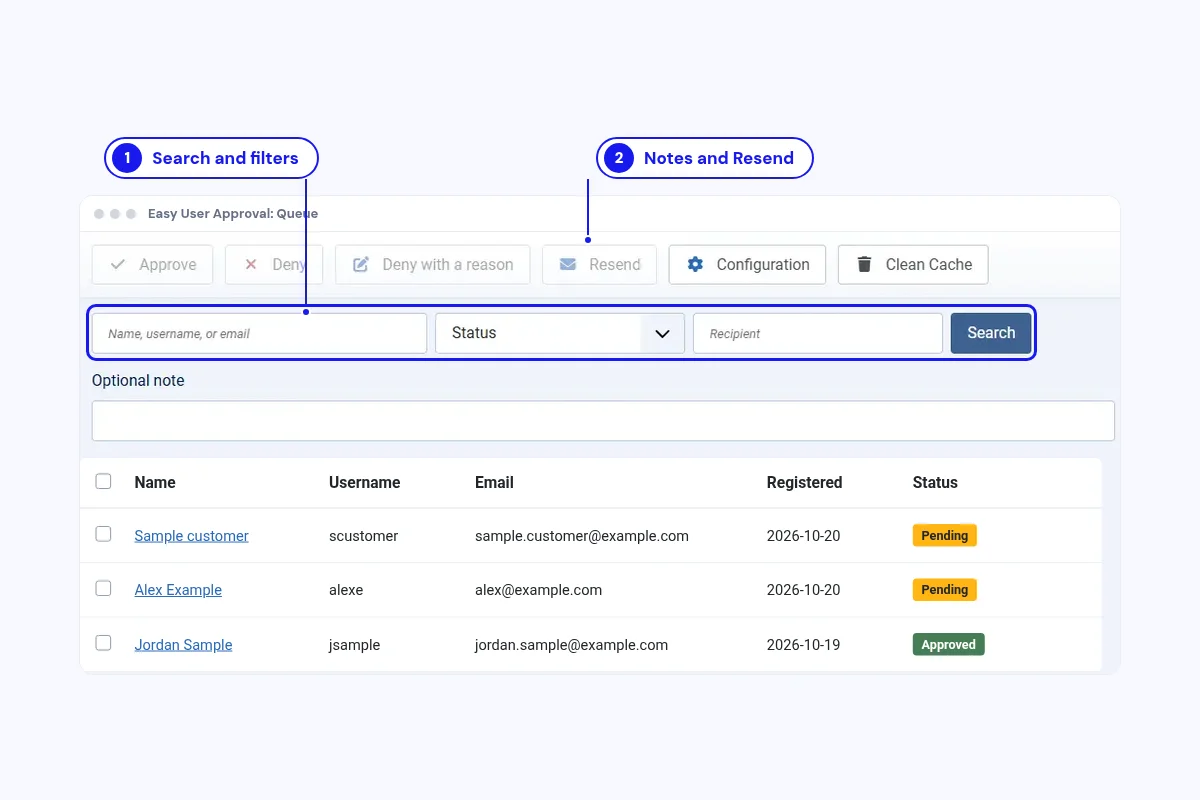
Task: Click the Username column header
Action: pyautogui.click(x=364, y=482)
